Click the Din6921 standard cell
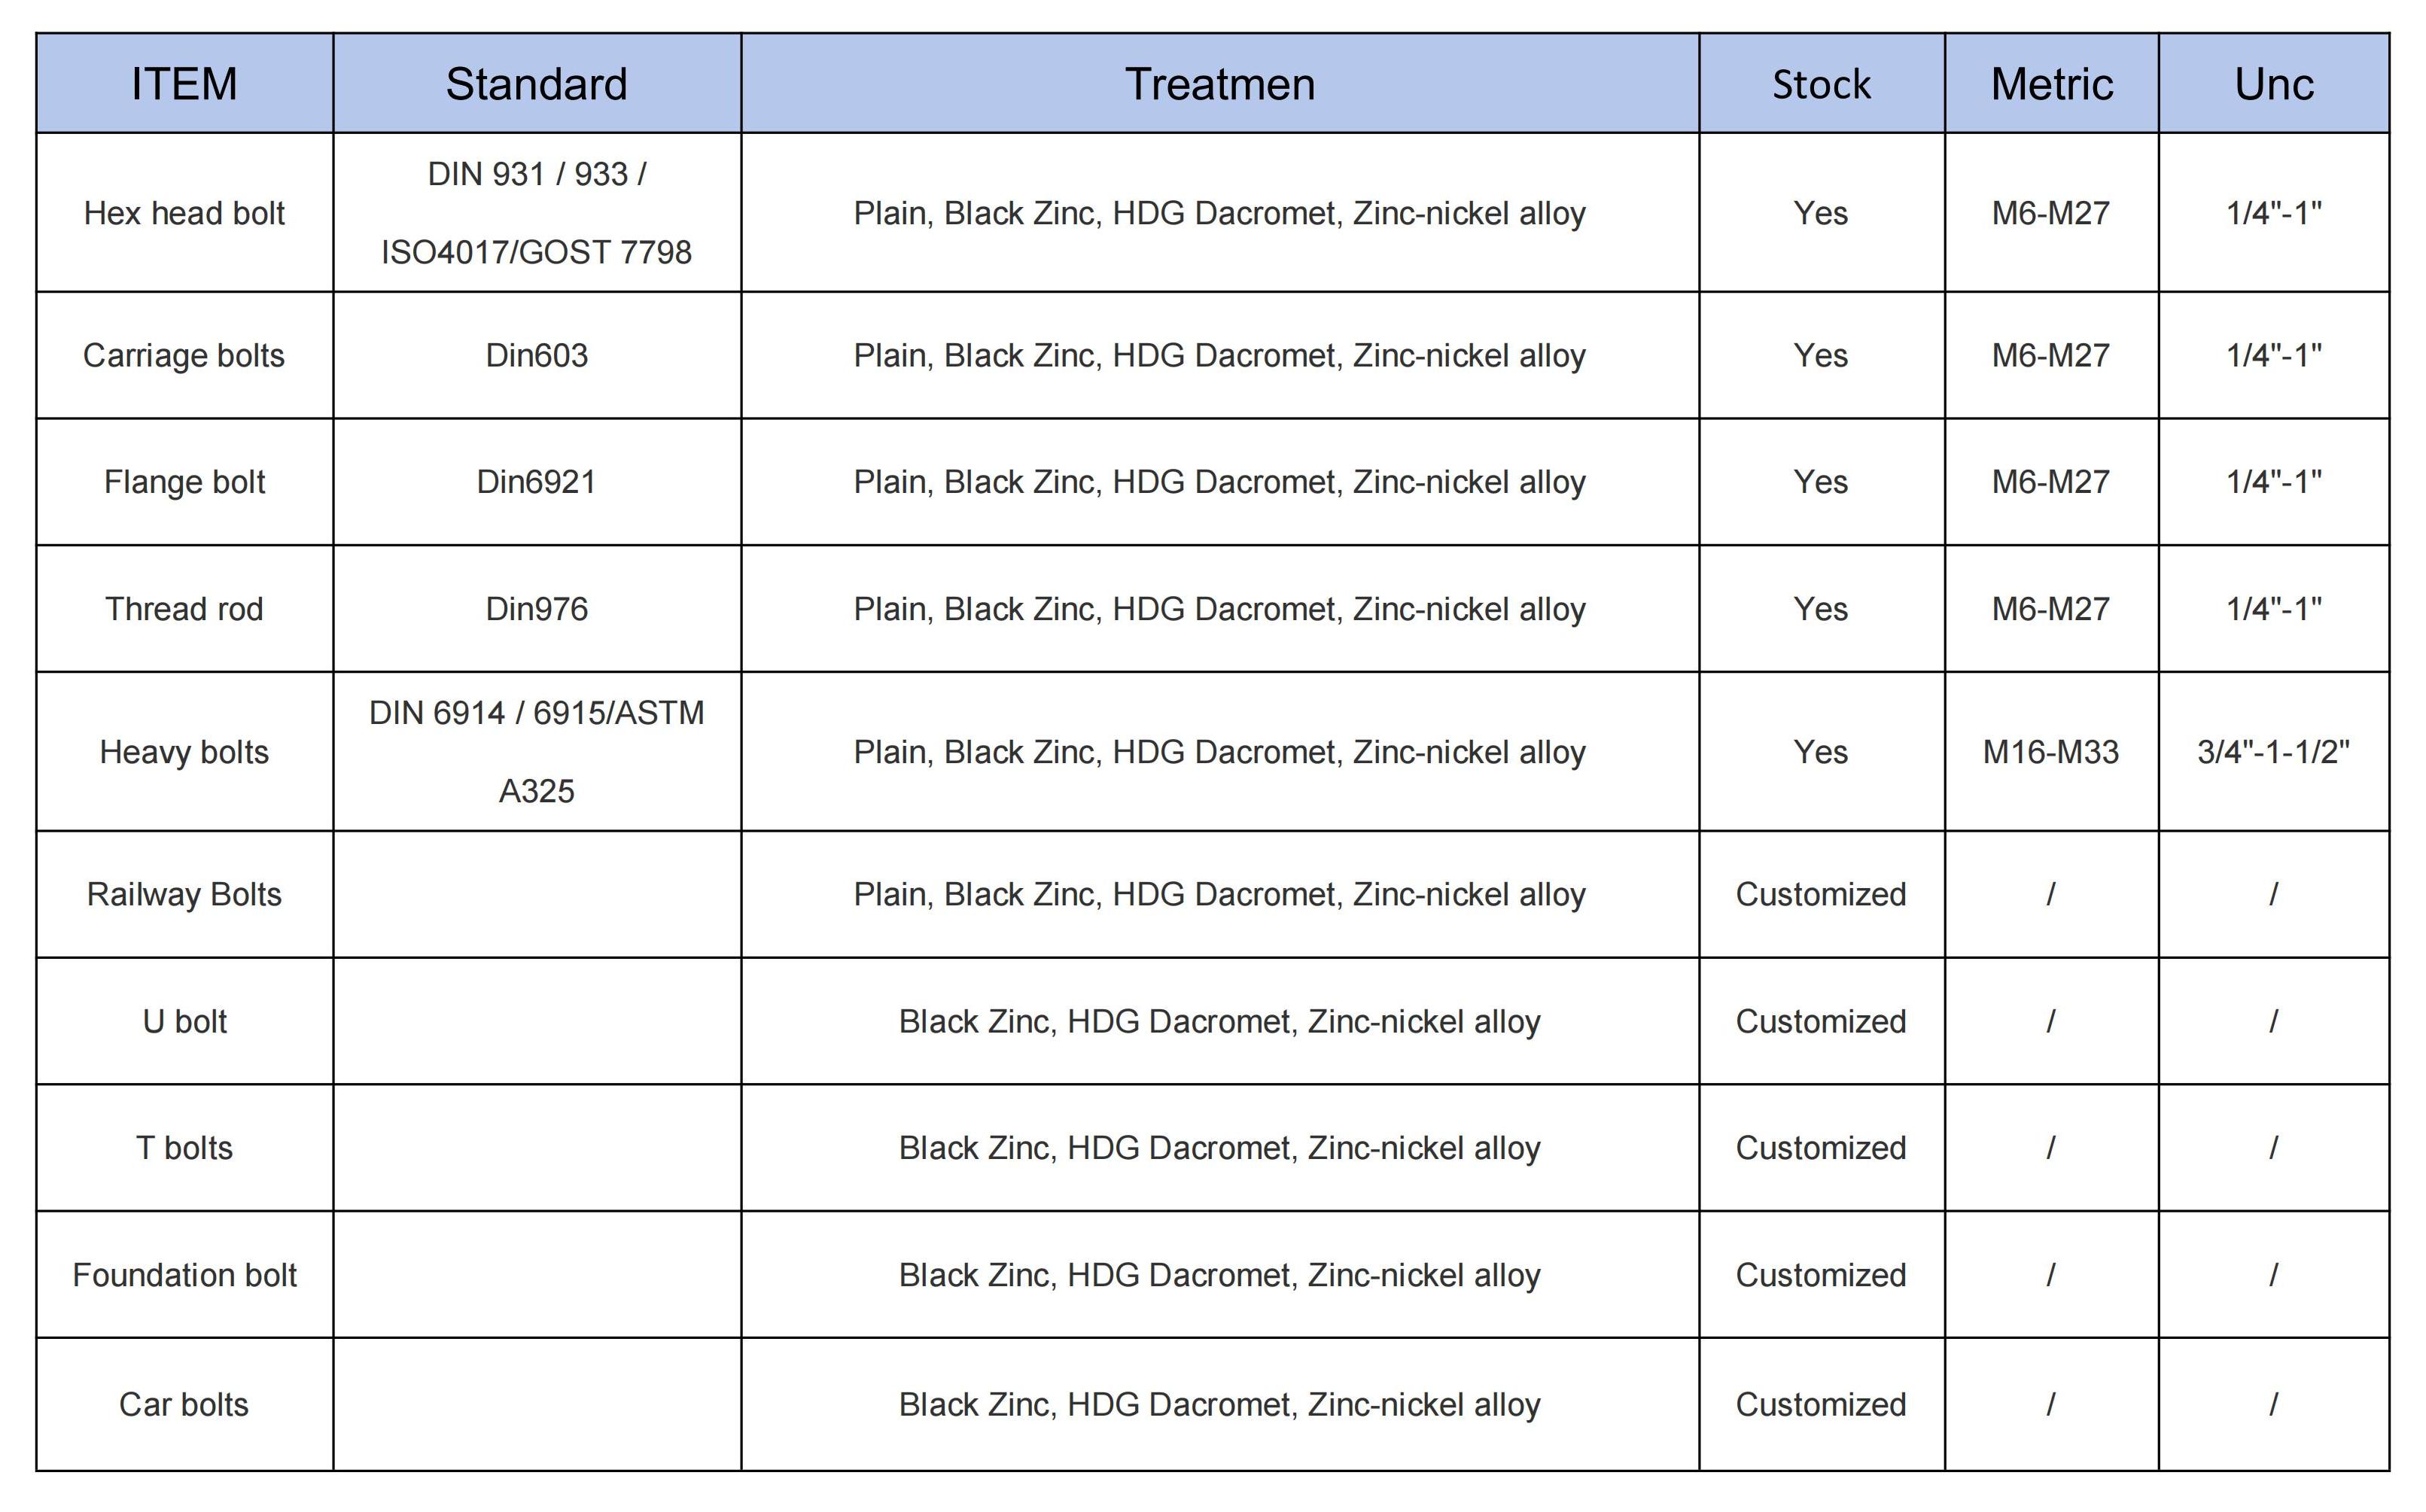 click(x=537, y=481)
